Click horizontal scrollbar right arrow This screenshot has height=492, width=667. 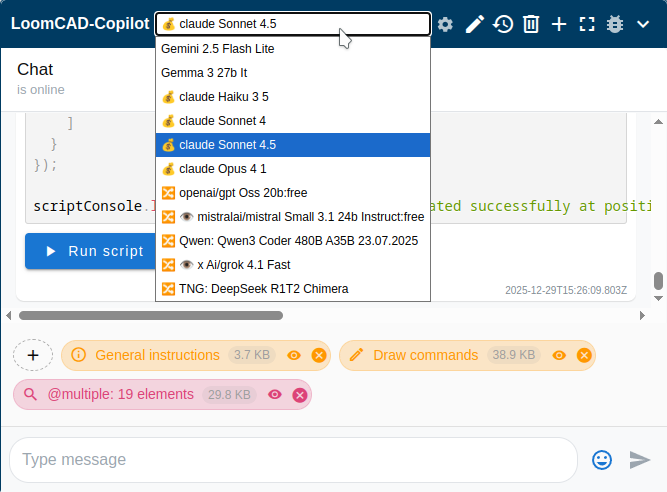(x=642, y=316)
